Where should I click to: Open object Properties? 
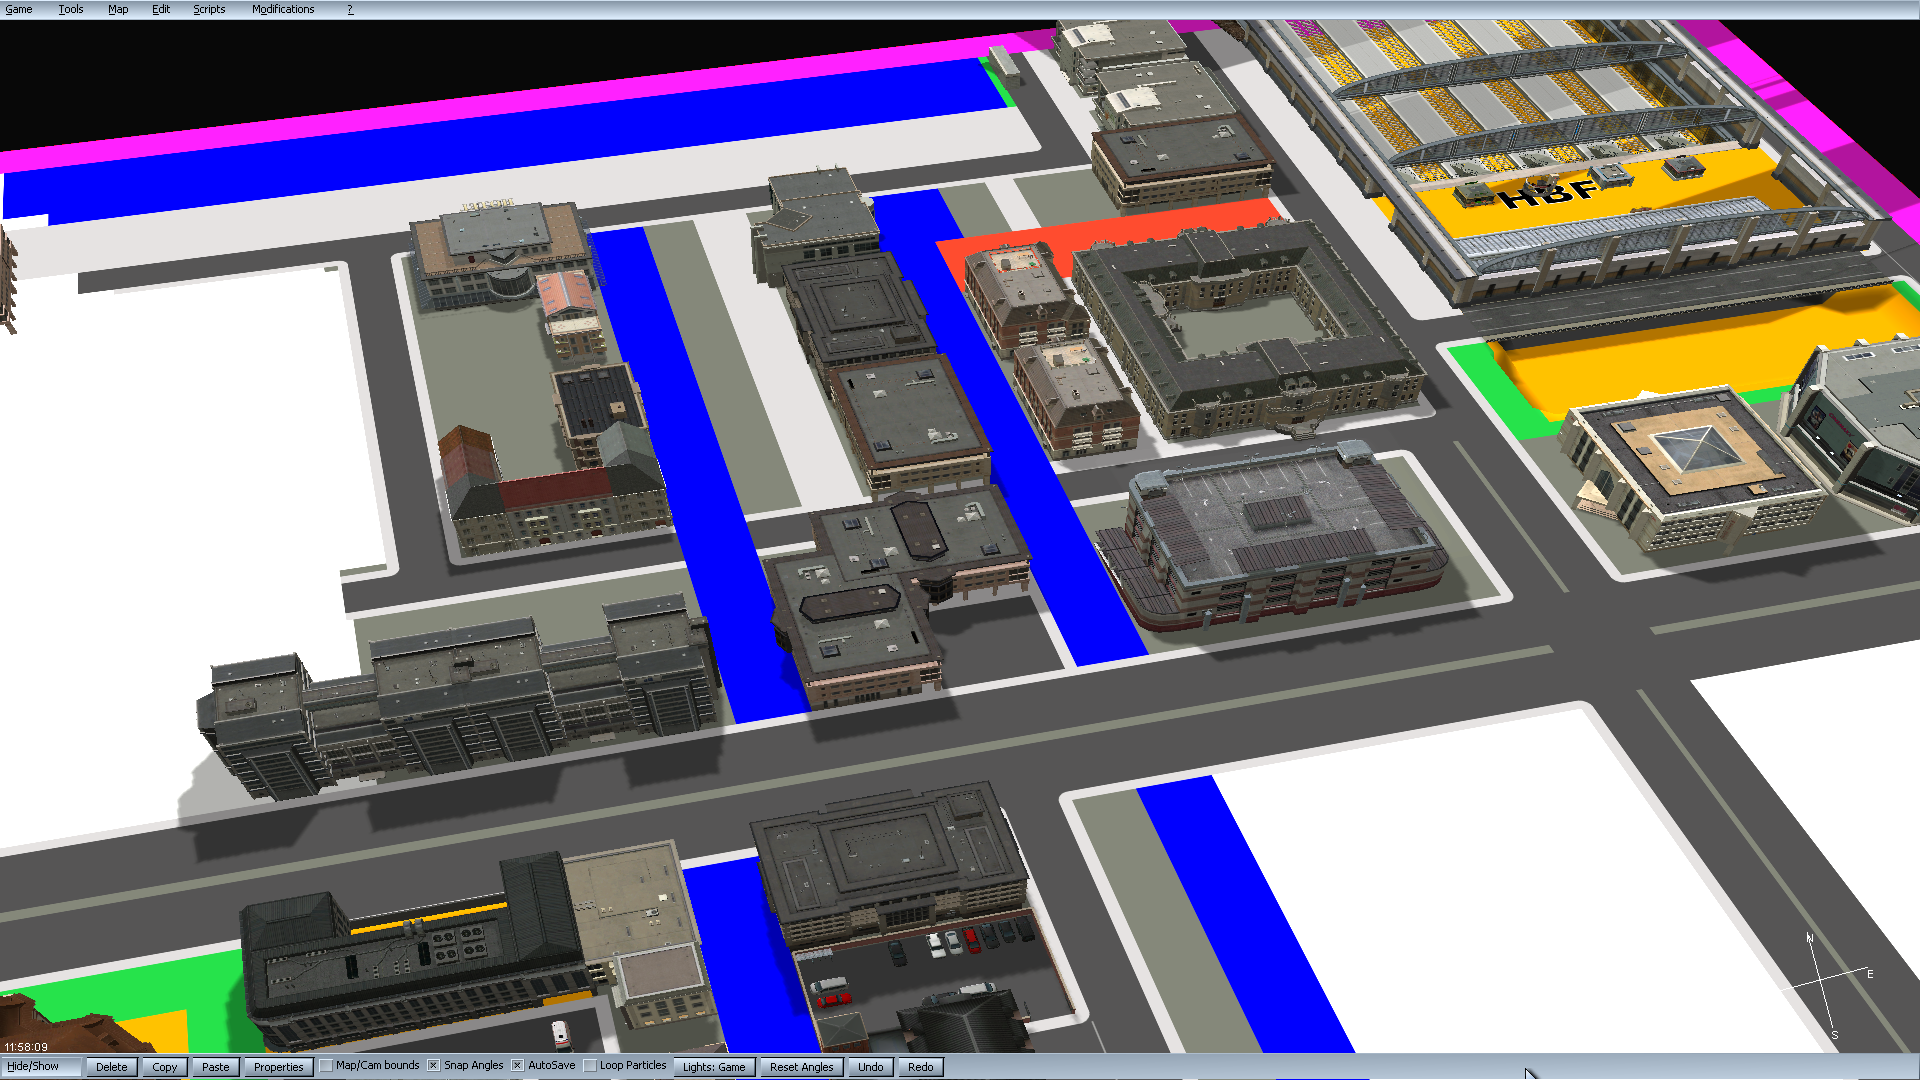pos(278,1067)
